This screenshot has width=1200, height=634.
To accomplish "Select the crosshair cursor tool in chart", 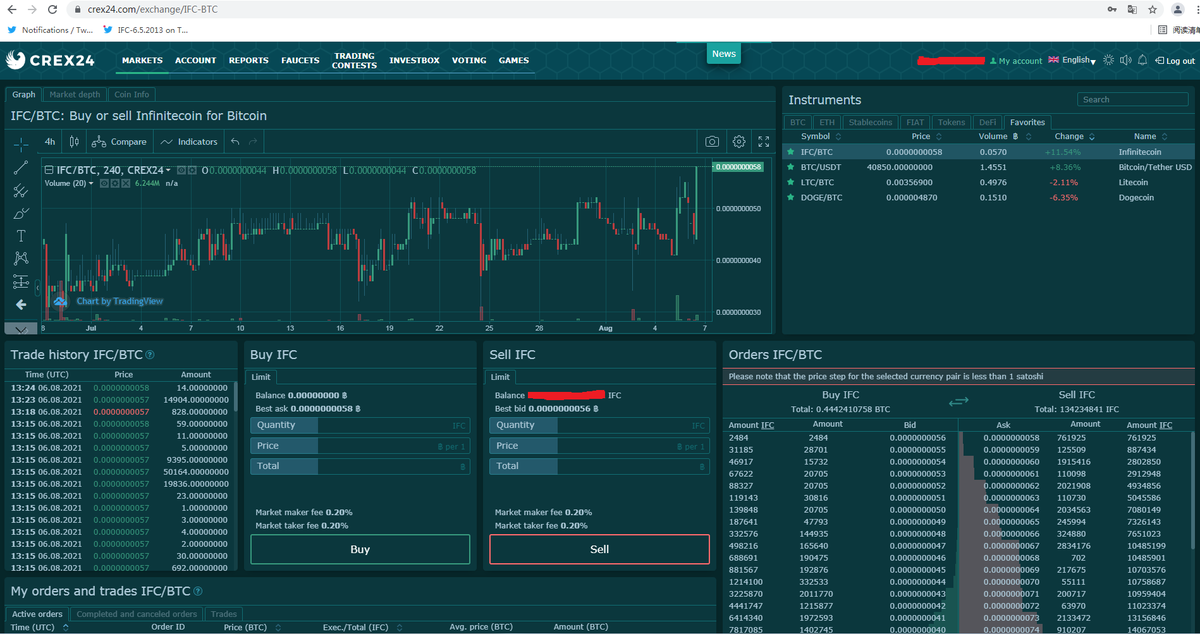I will [x=21, y=144].
